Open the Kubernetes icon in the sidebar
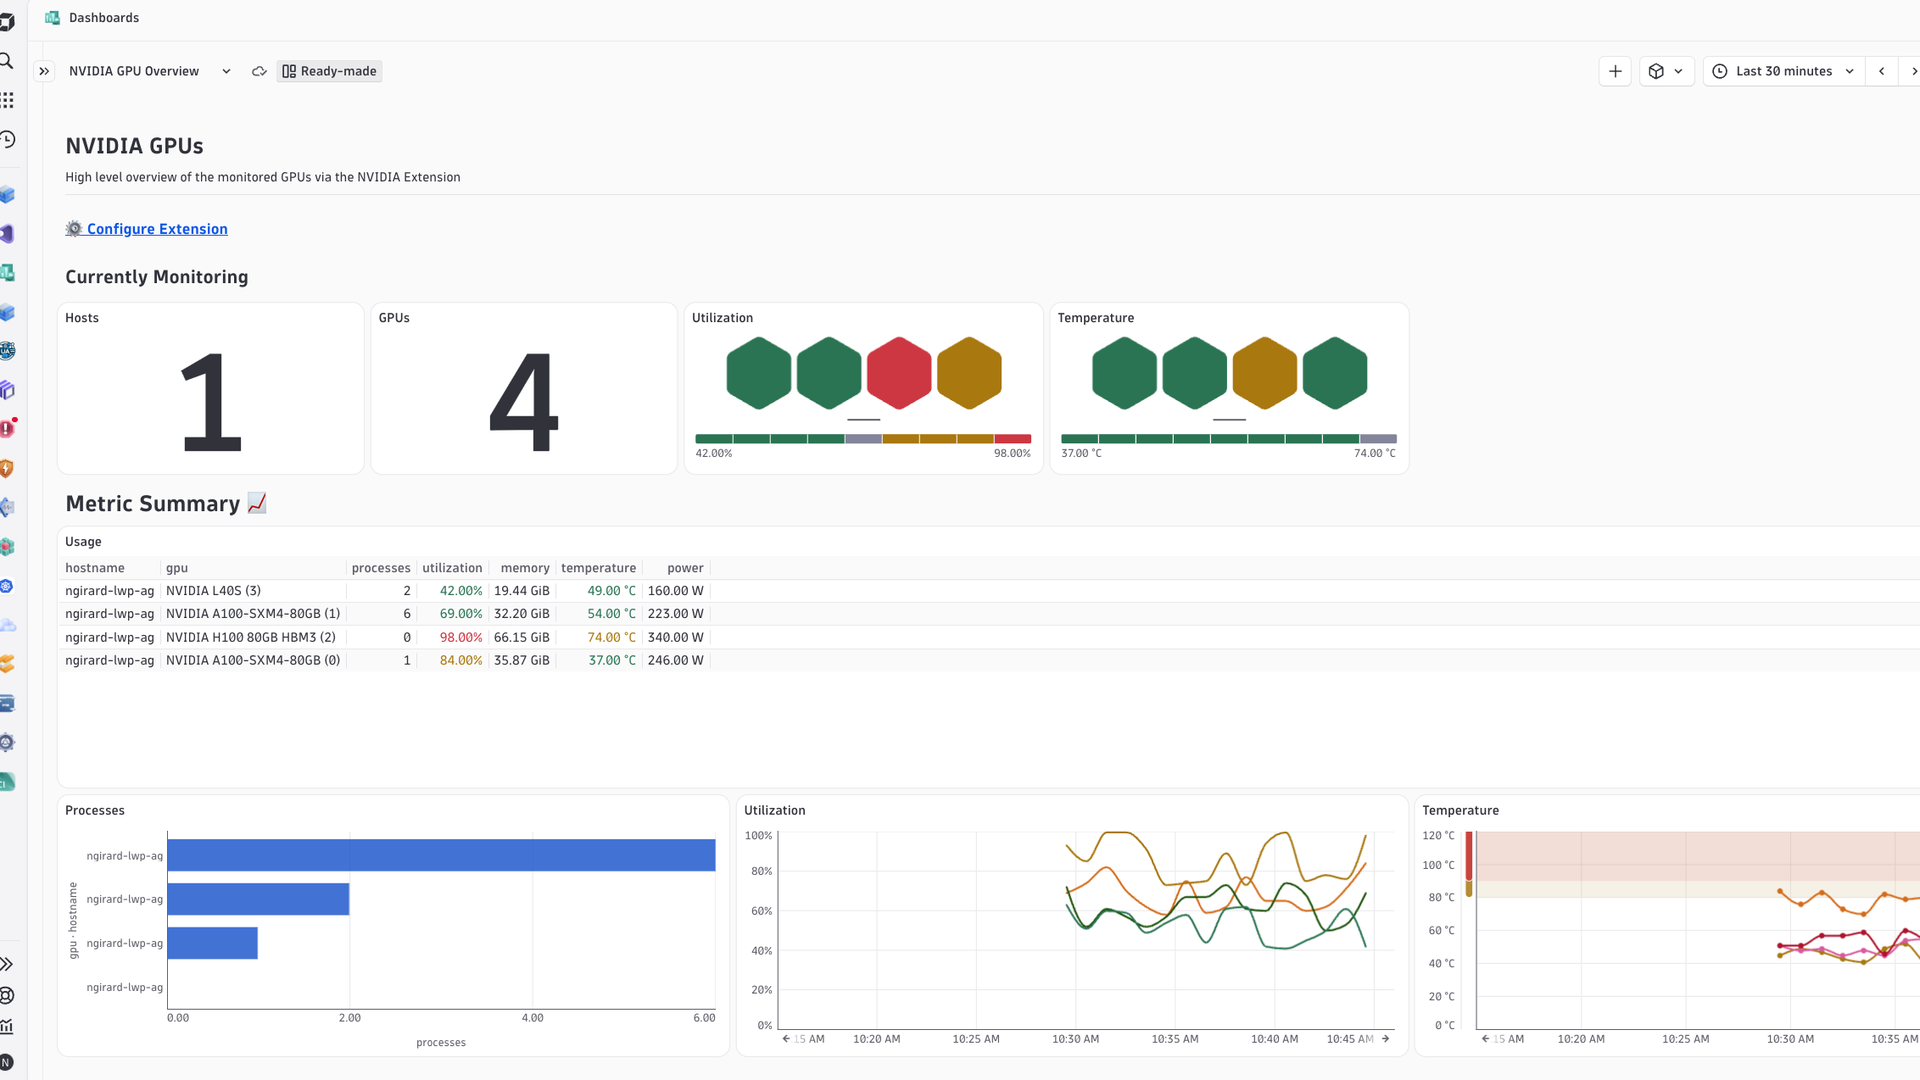Viewport: 1920px width, 1080px height. (x=6, y=586)
